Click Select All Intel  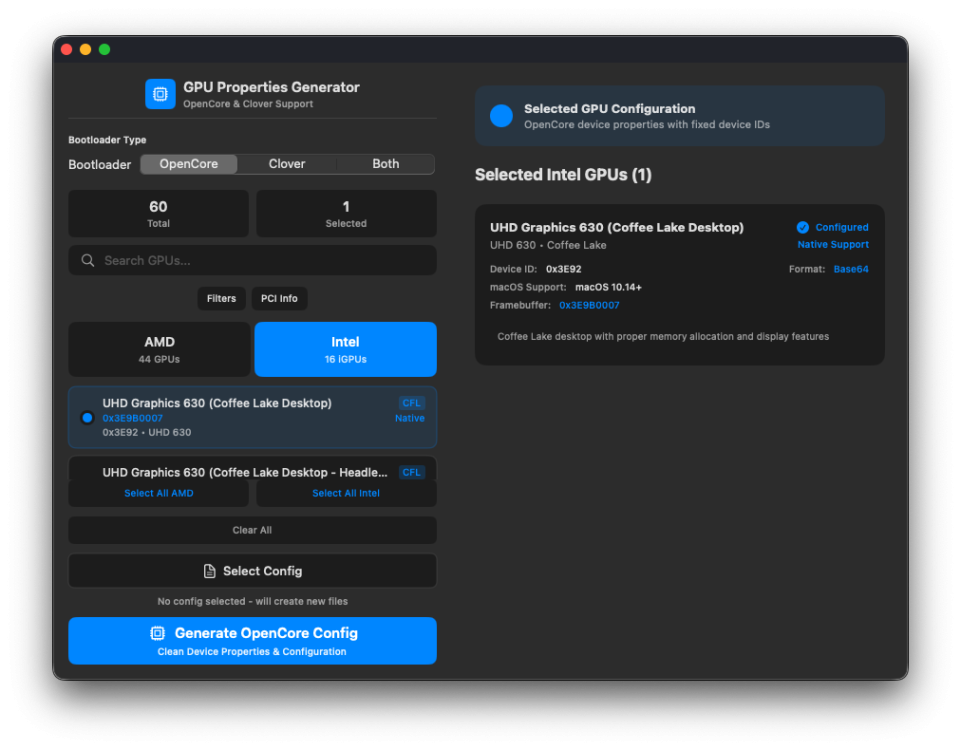pyautogui.click(x=346, y=493)
